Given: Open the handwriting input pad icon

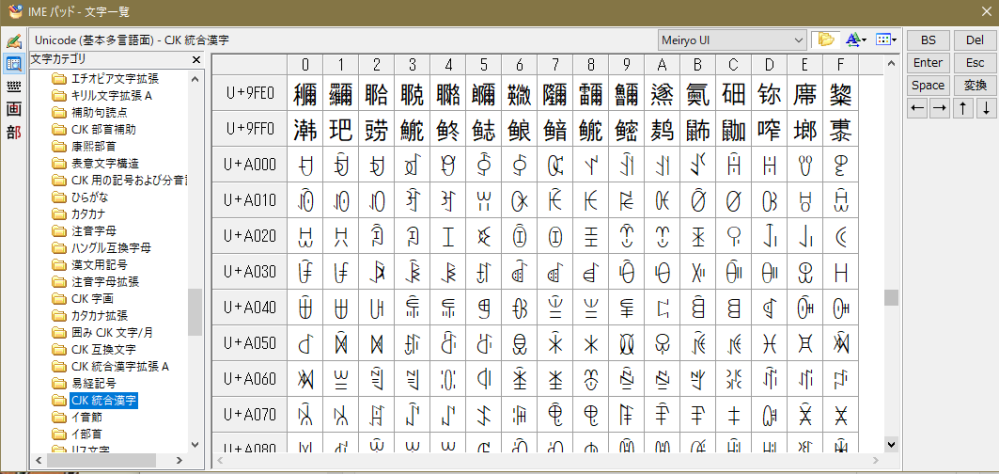Looking at the screenshot, I should tap(13, 42).
